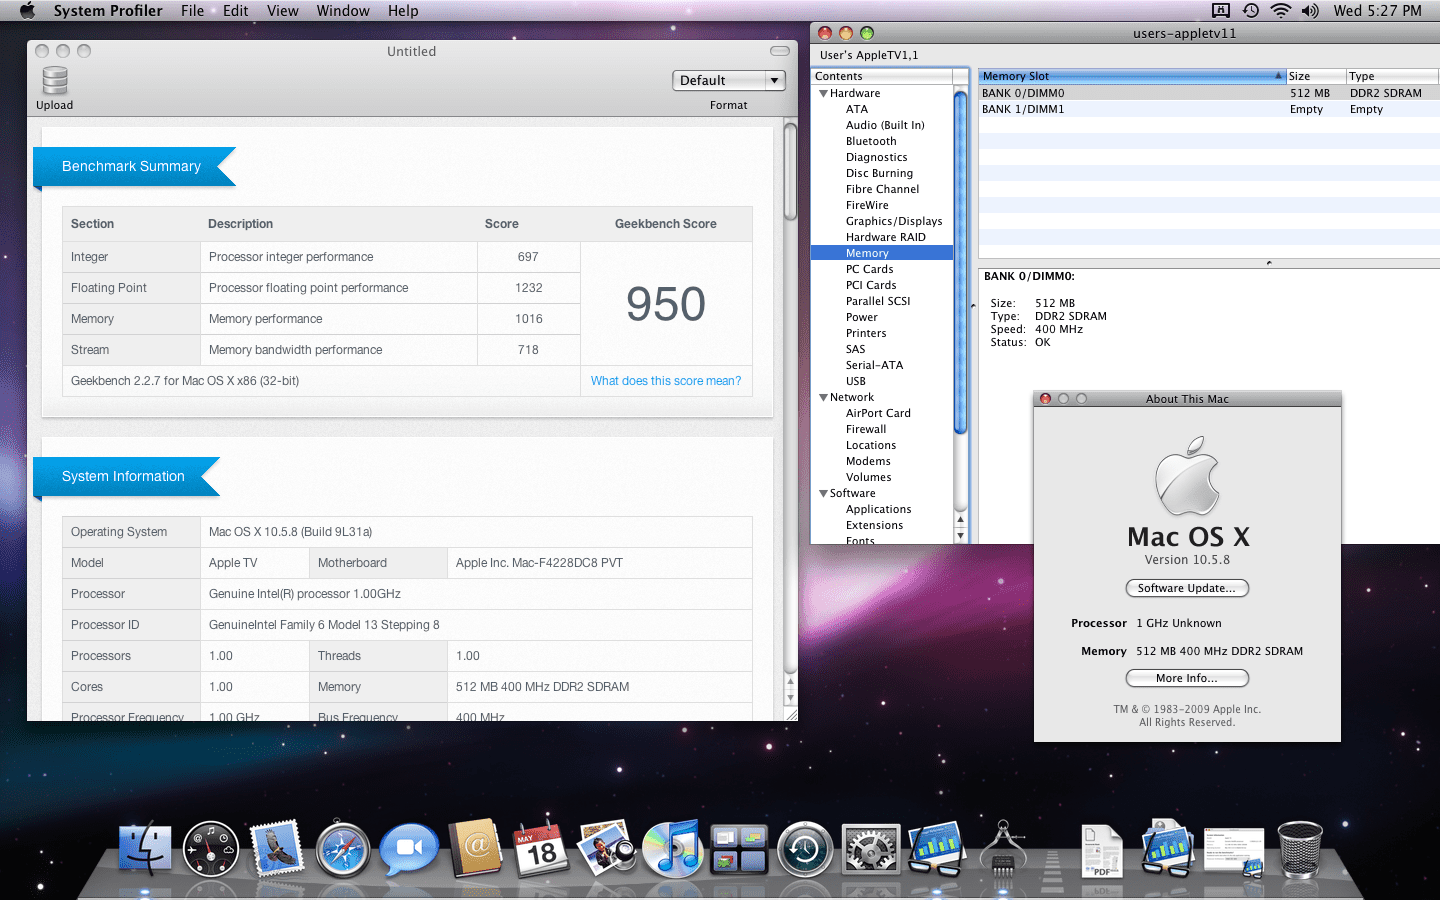Open the Trash in the dock
This screenshot has width=1440, height=900.
[x=1299, y=850]
